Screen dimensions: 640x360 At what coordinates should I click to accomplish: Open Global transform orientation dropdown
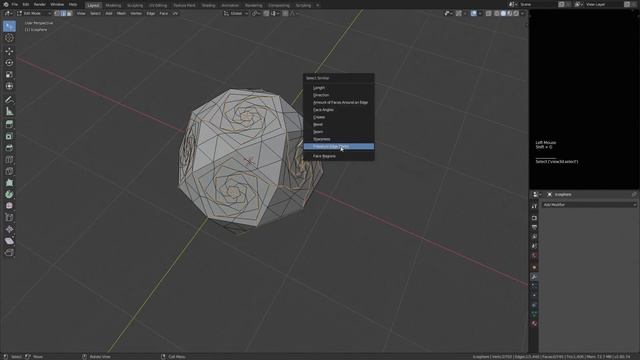click(236, 13)
